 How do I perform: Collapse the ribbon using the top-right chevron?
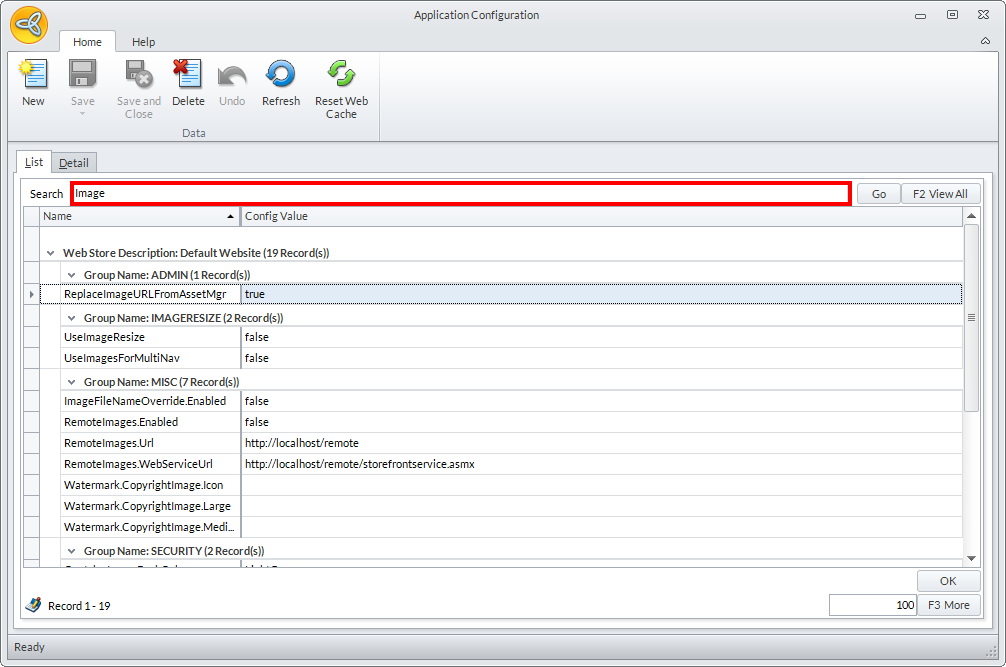click(985, 42)
